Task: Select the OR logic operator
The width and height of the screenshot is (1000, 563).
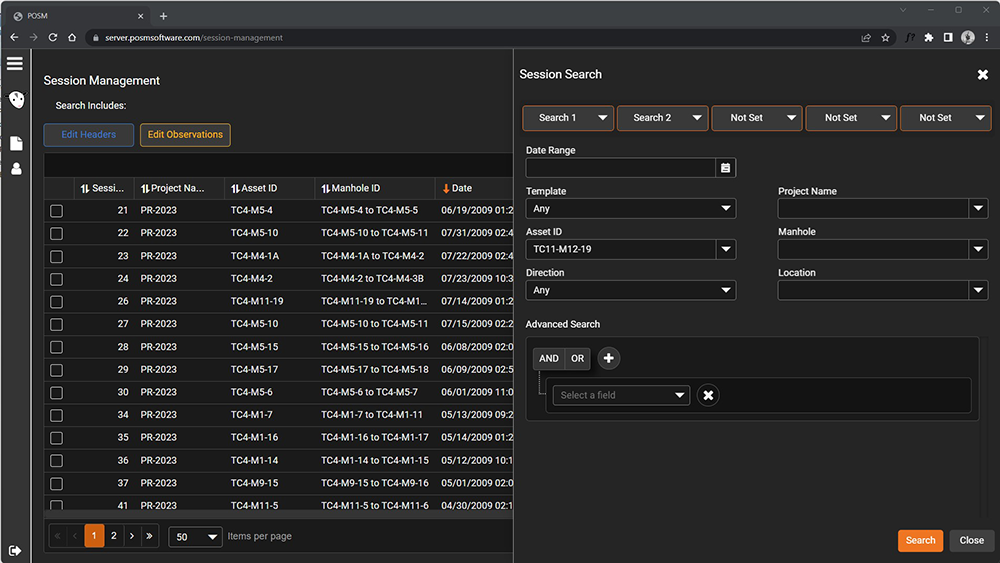Action: click(577, 358)
